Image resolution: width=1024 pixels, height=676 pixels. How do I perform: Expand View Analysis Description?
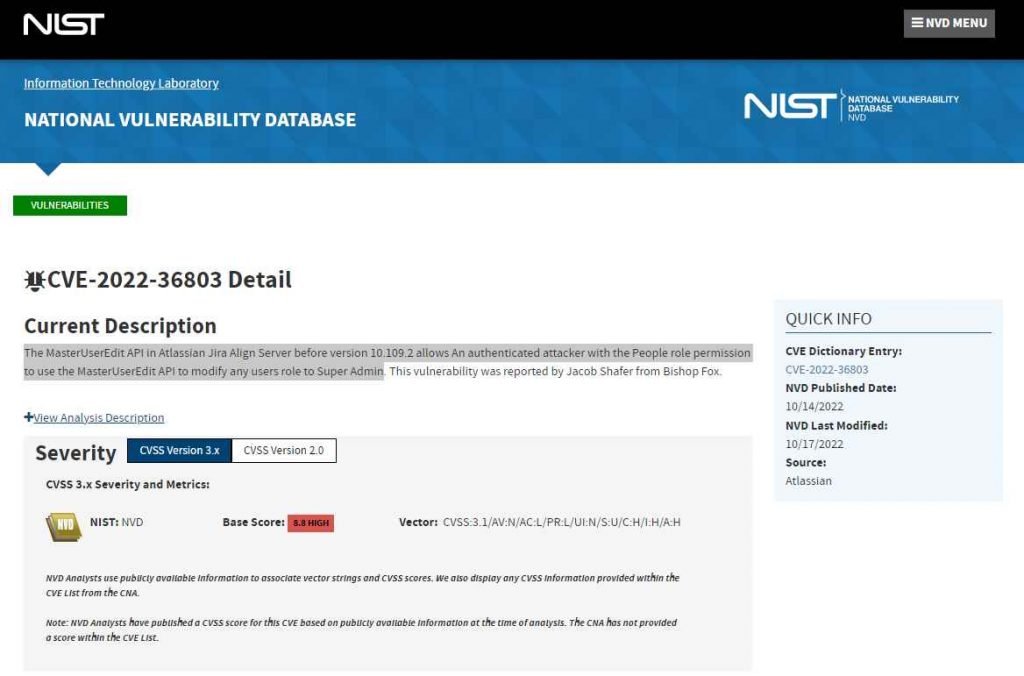coord(94,417)
